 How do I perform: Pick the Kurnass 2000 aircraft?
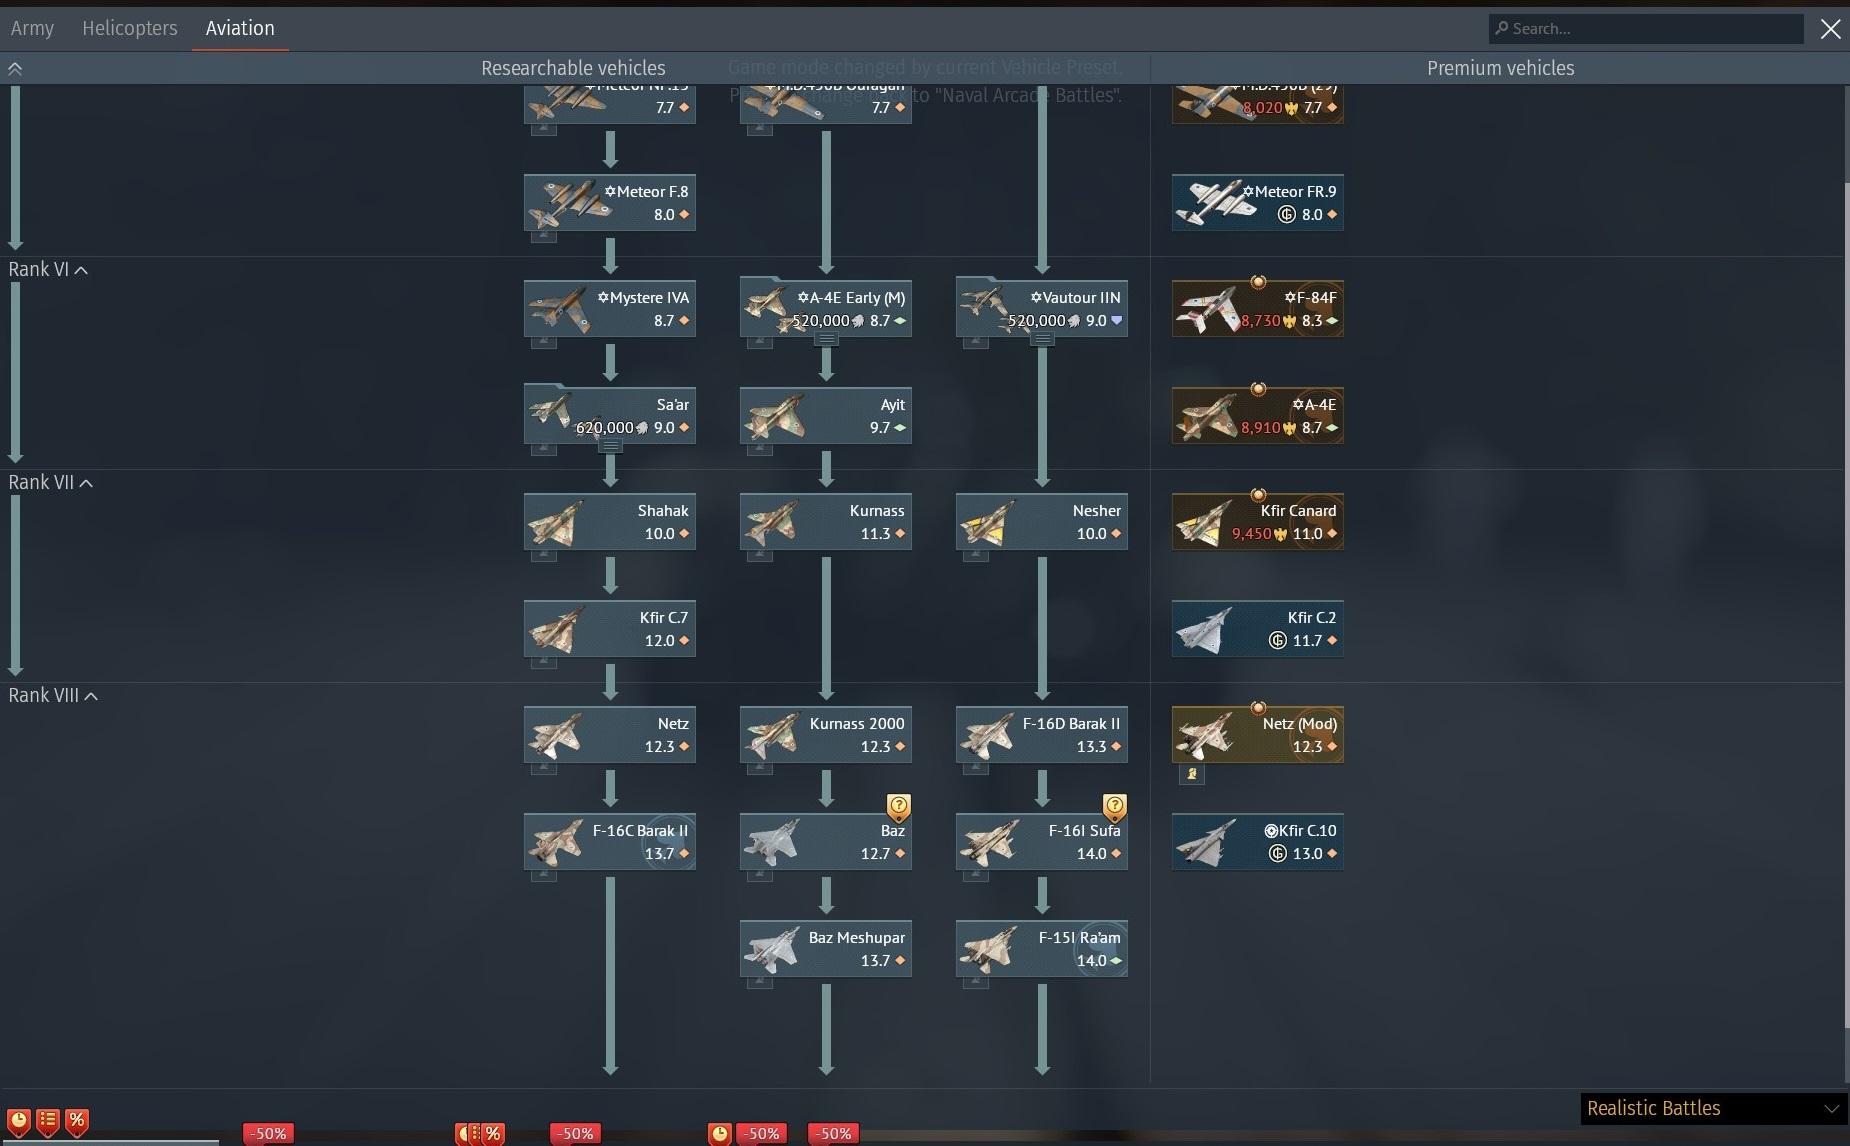point(826,735)
